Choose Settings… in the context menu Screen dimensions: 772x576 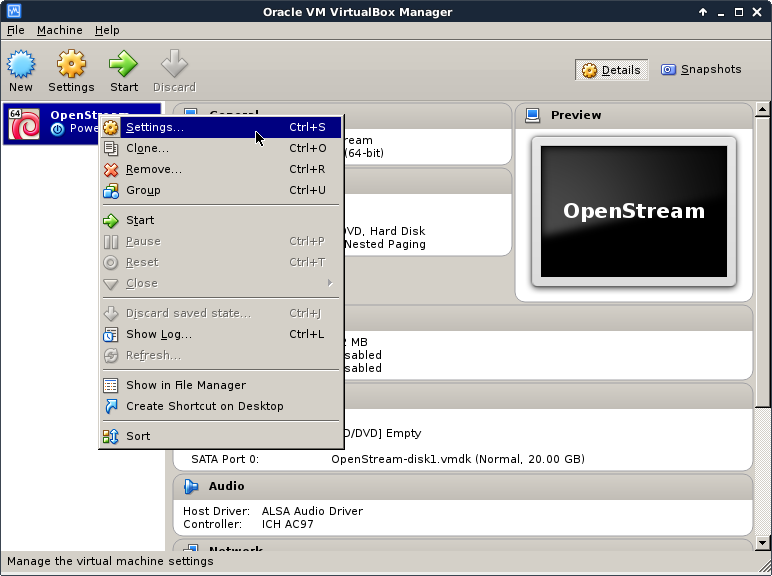(x=221, y=128)
